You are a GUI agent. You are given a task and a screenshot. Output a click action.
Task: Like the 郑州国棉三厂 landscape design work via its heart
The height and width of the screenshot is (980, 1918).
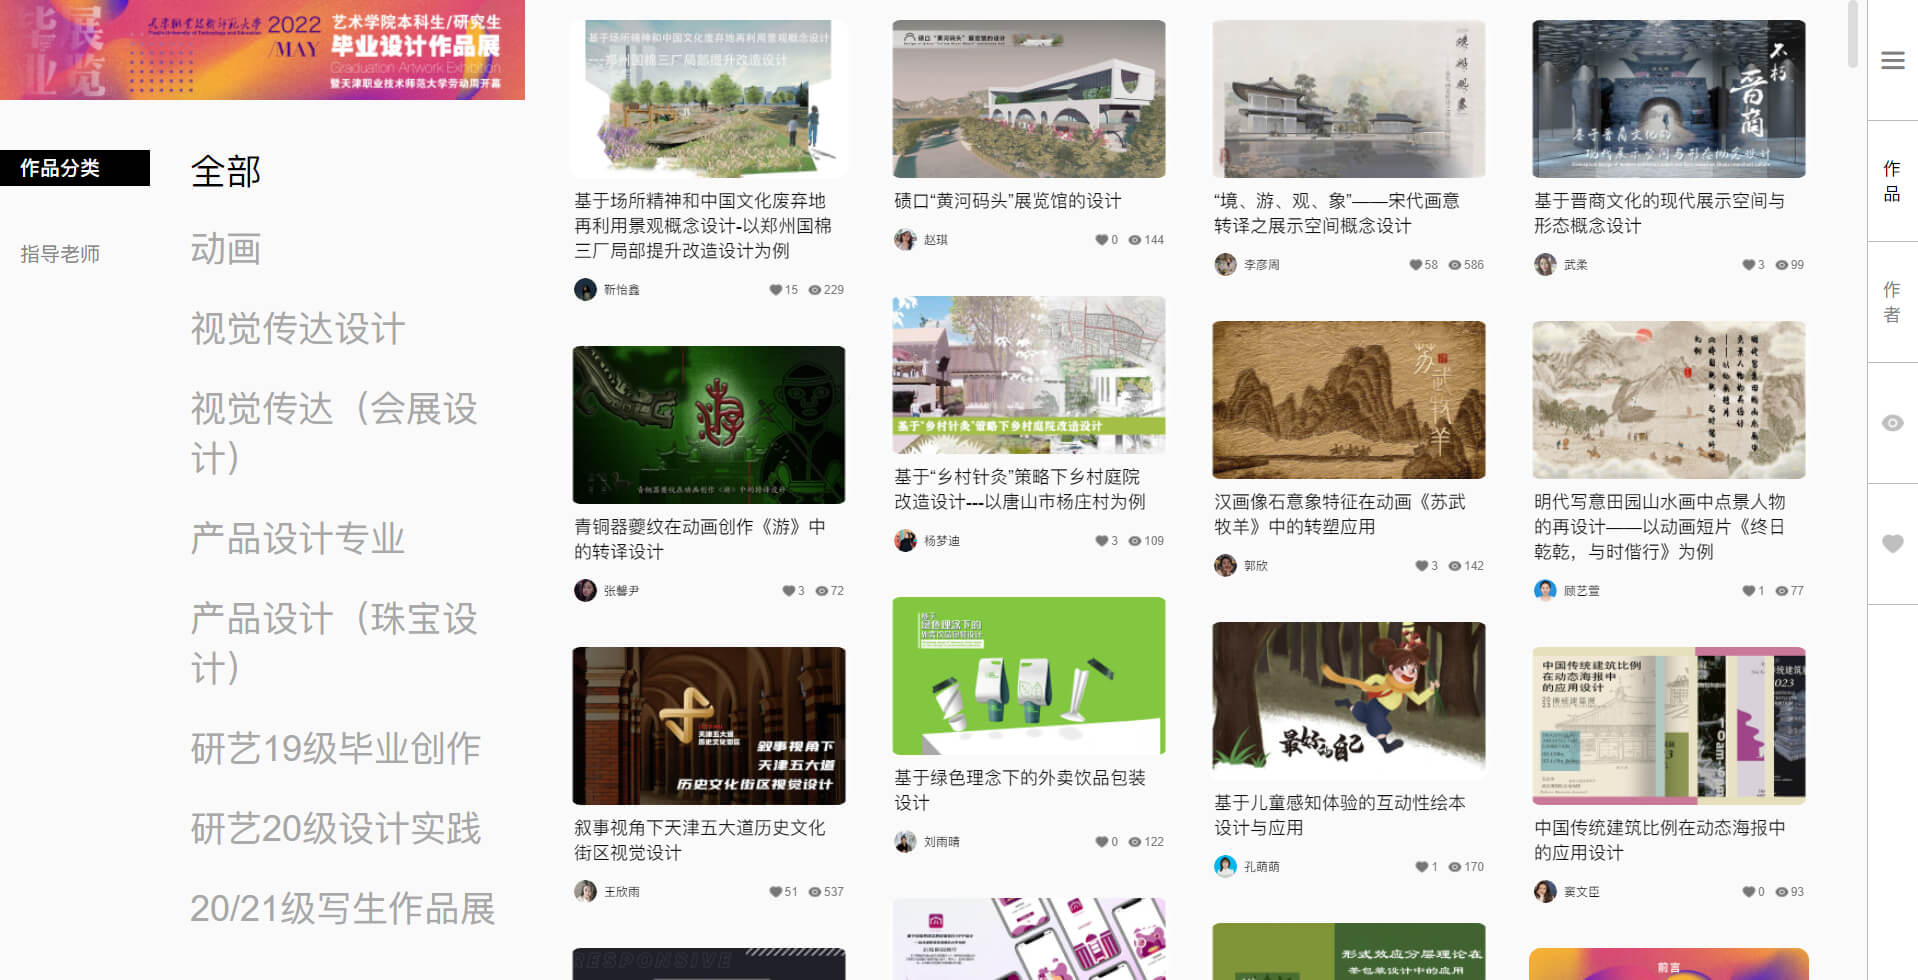(x=775, y=290)
